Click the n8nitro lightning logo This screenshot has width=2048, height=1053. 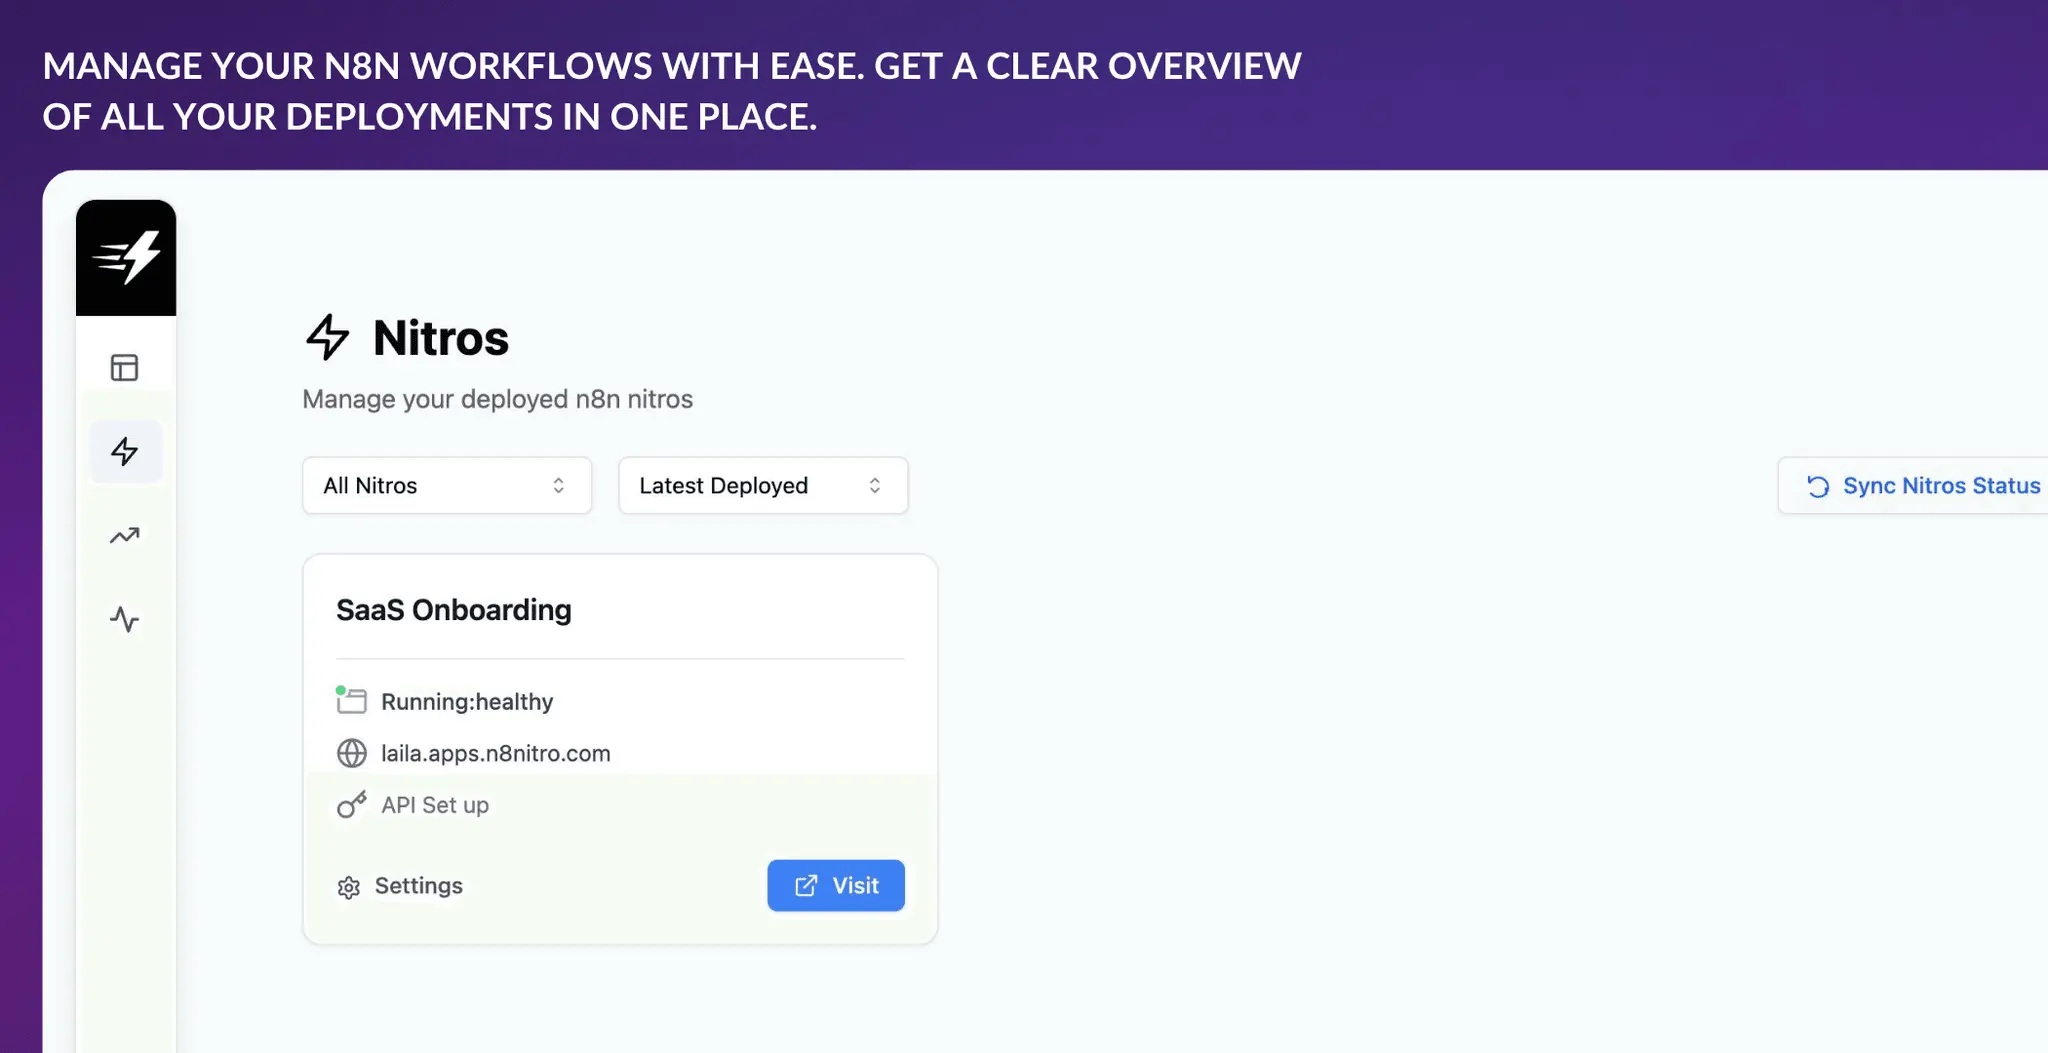pyautogui.click(x=126, y=258)
